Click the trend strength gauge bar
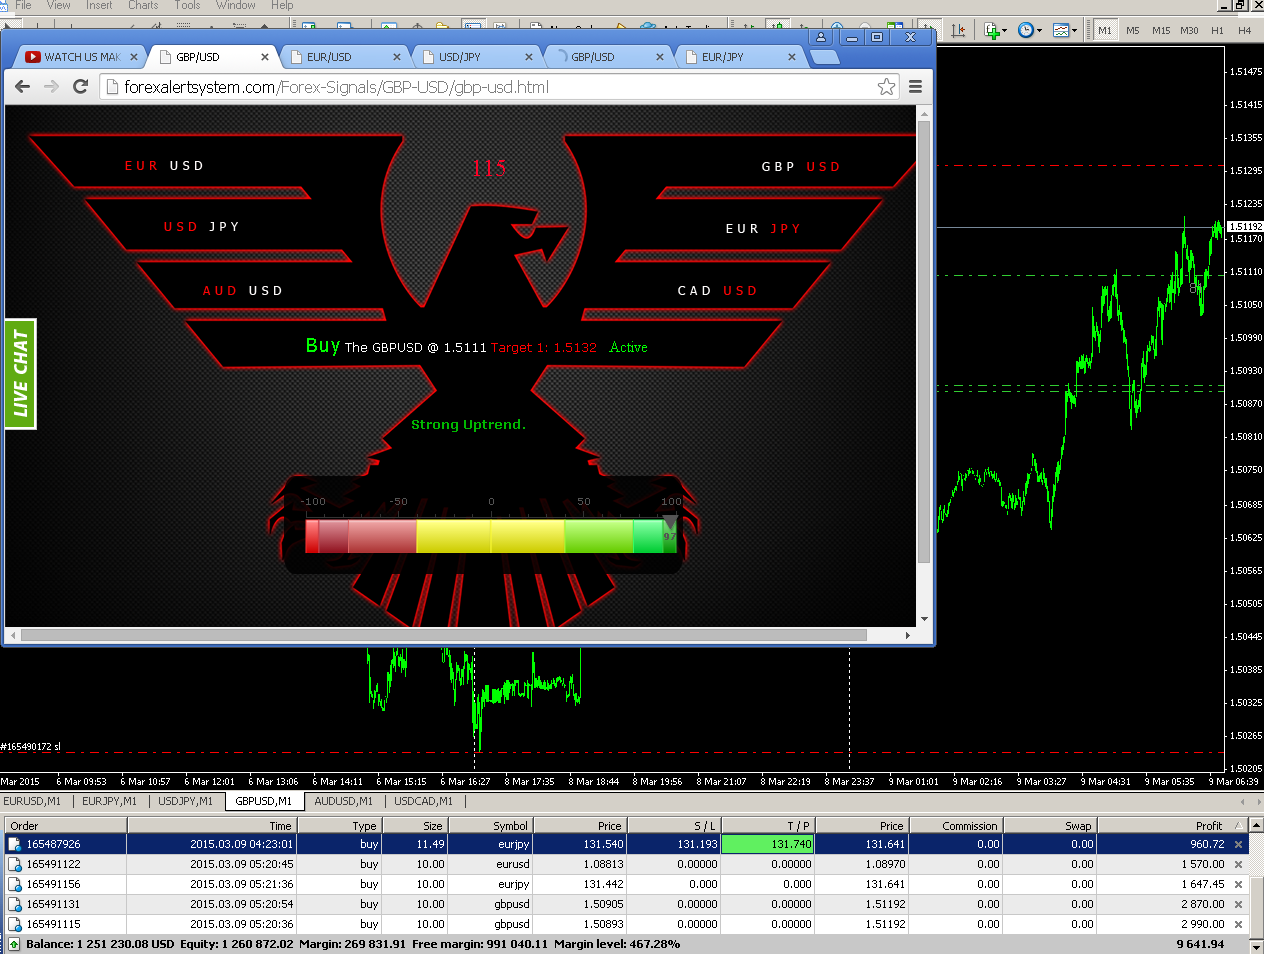The height and width of the screenshot is (954, 1264). coord(490,536)
